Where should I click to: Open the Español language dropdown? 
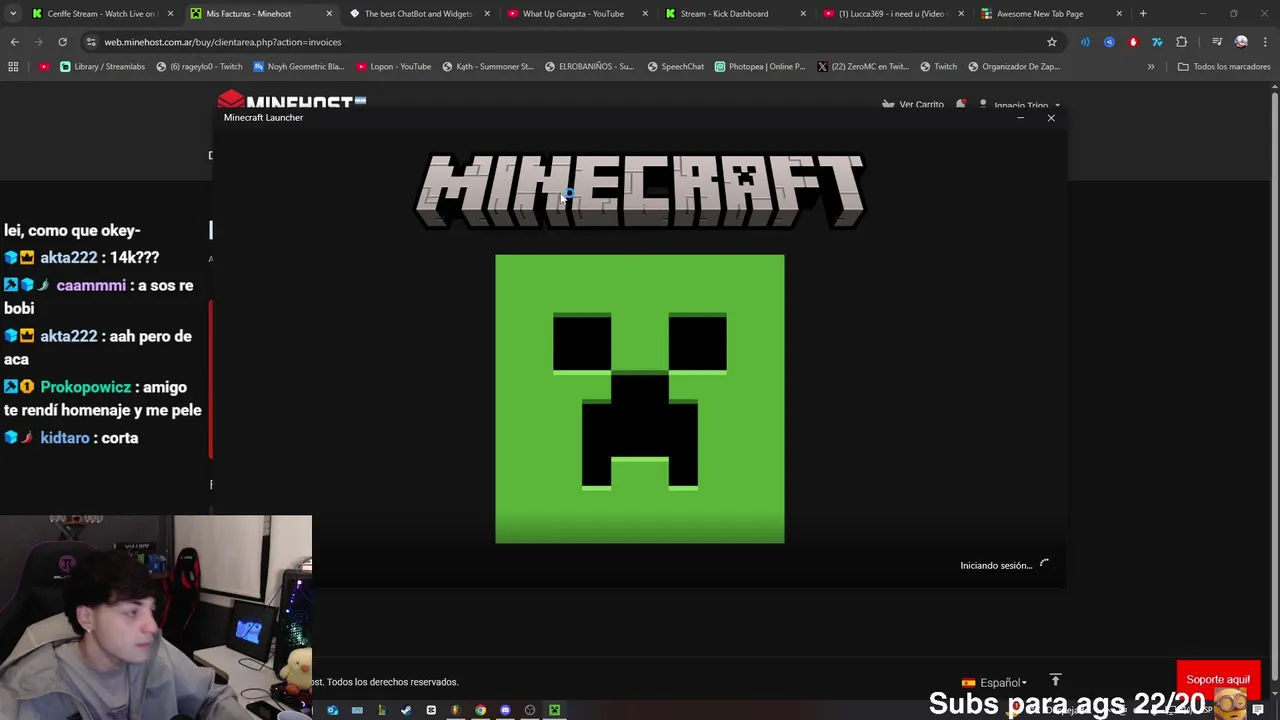[994, 683]
